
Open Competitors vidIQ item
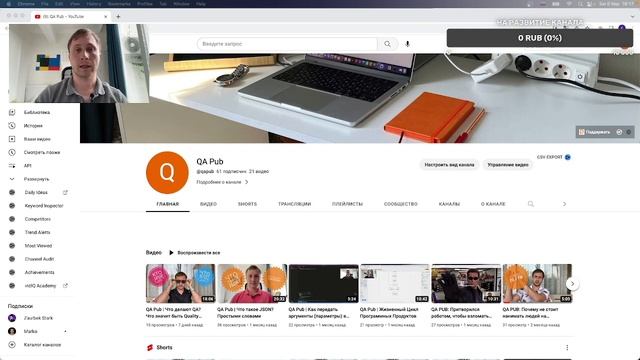(x=38, y=219)
